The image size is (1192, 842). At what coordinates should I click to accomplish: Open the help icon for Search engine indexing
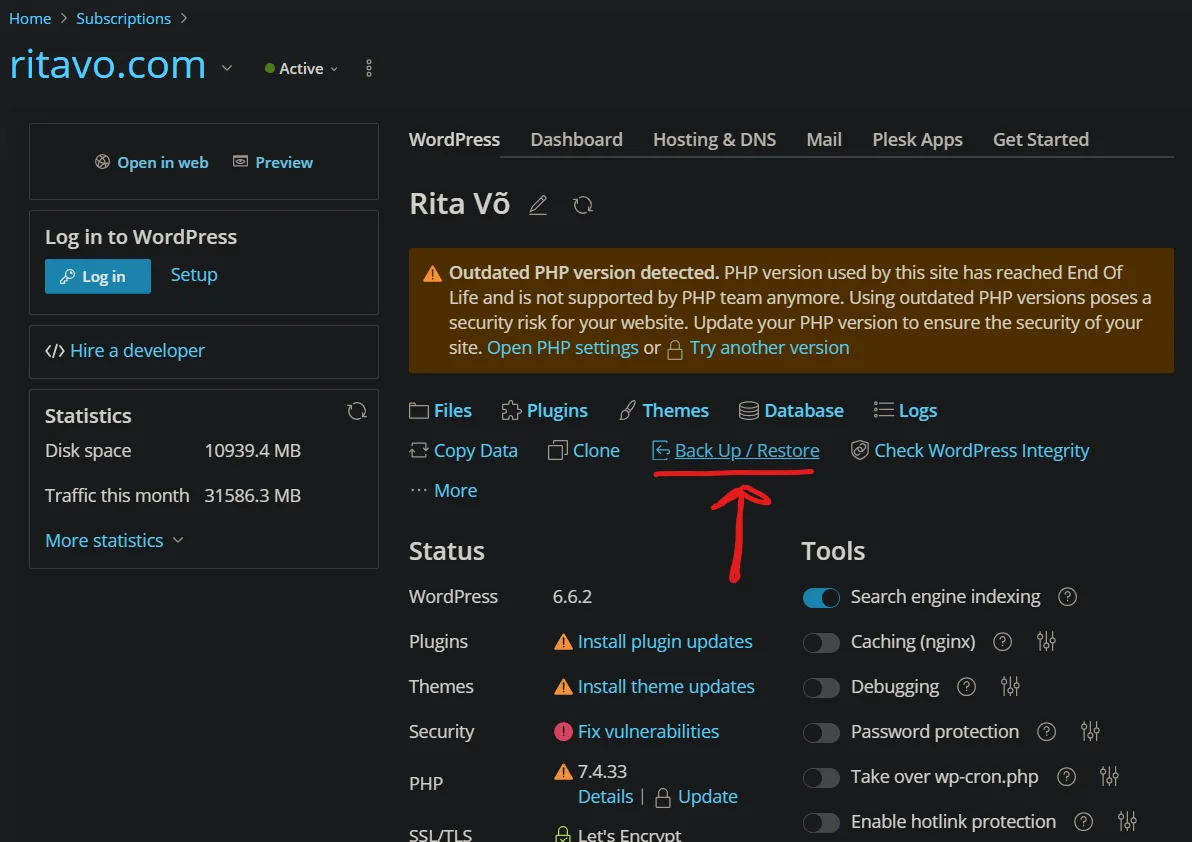(x=1067, y=597)
